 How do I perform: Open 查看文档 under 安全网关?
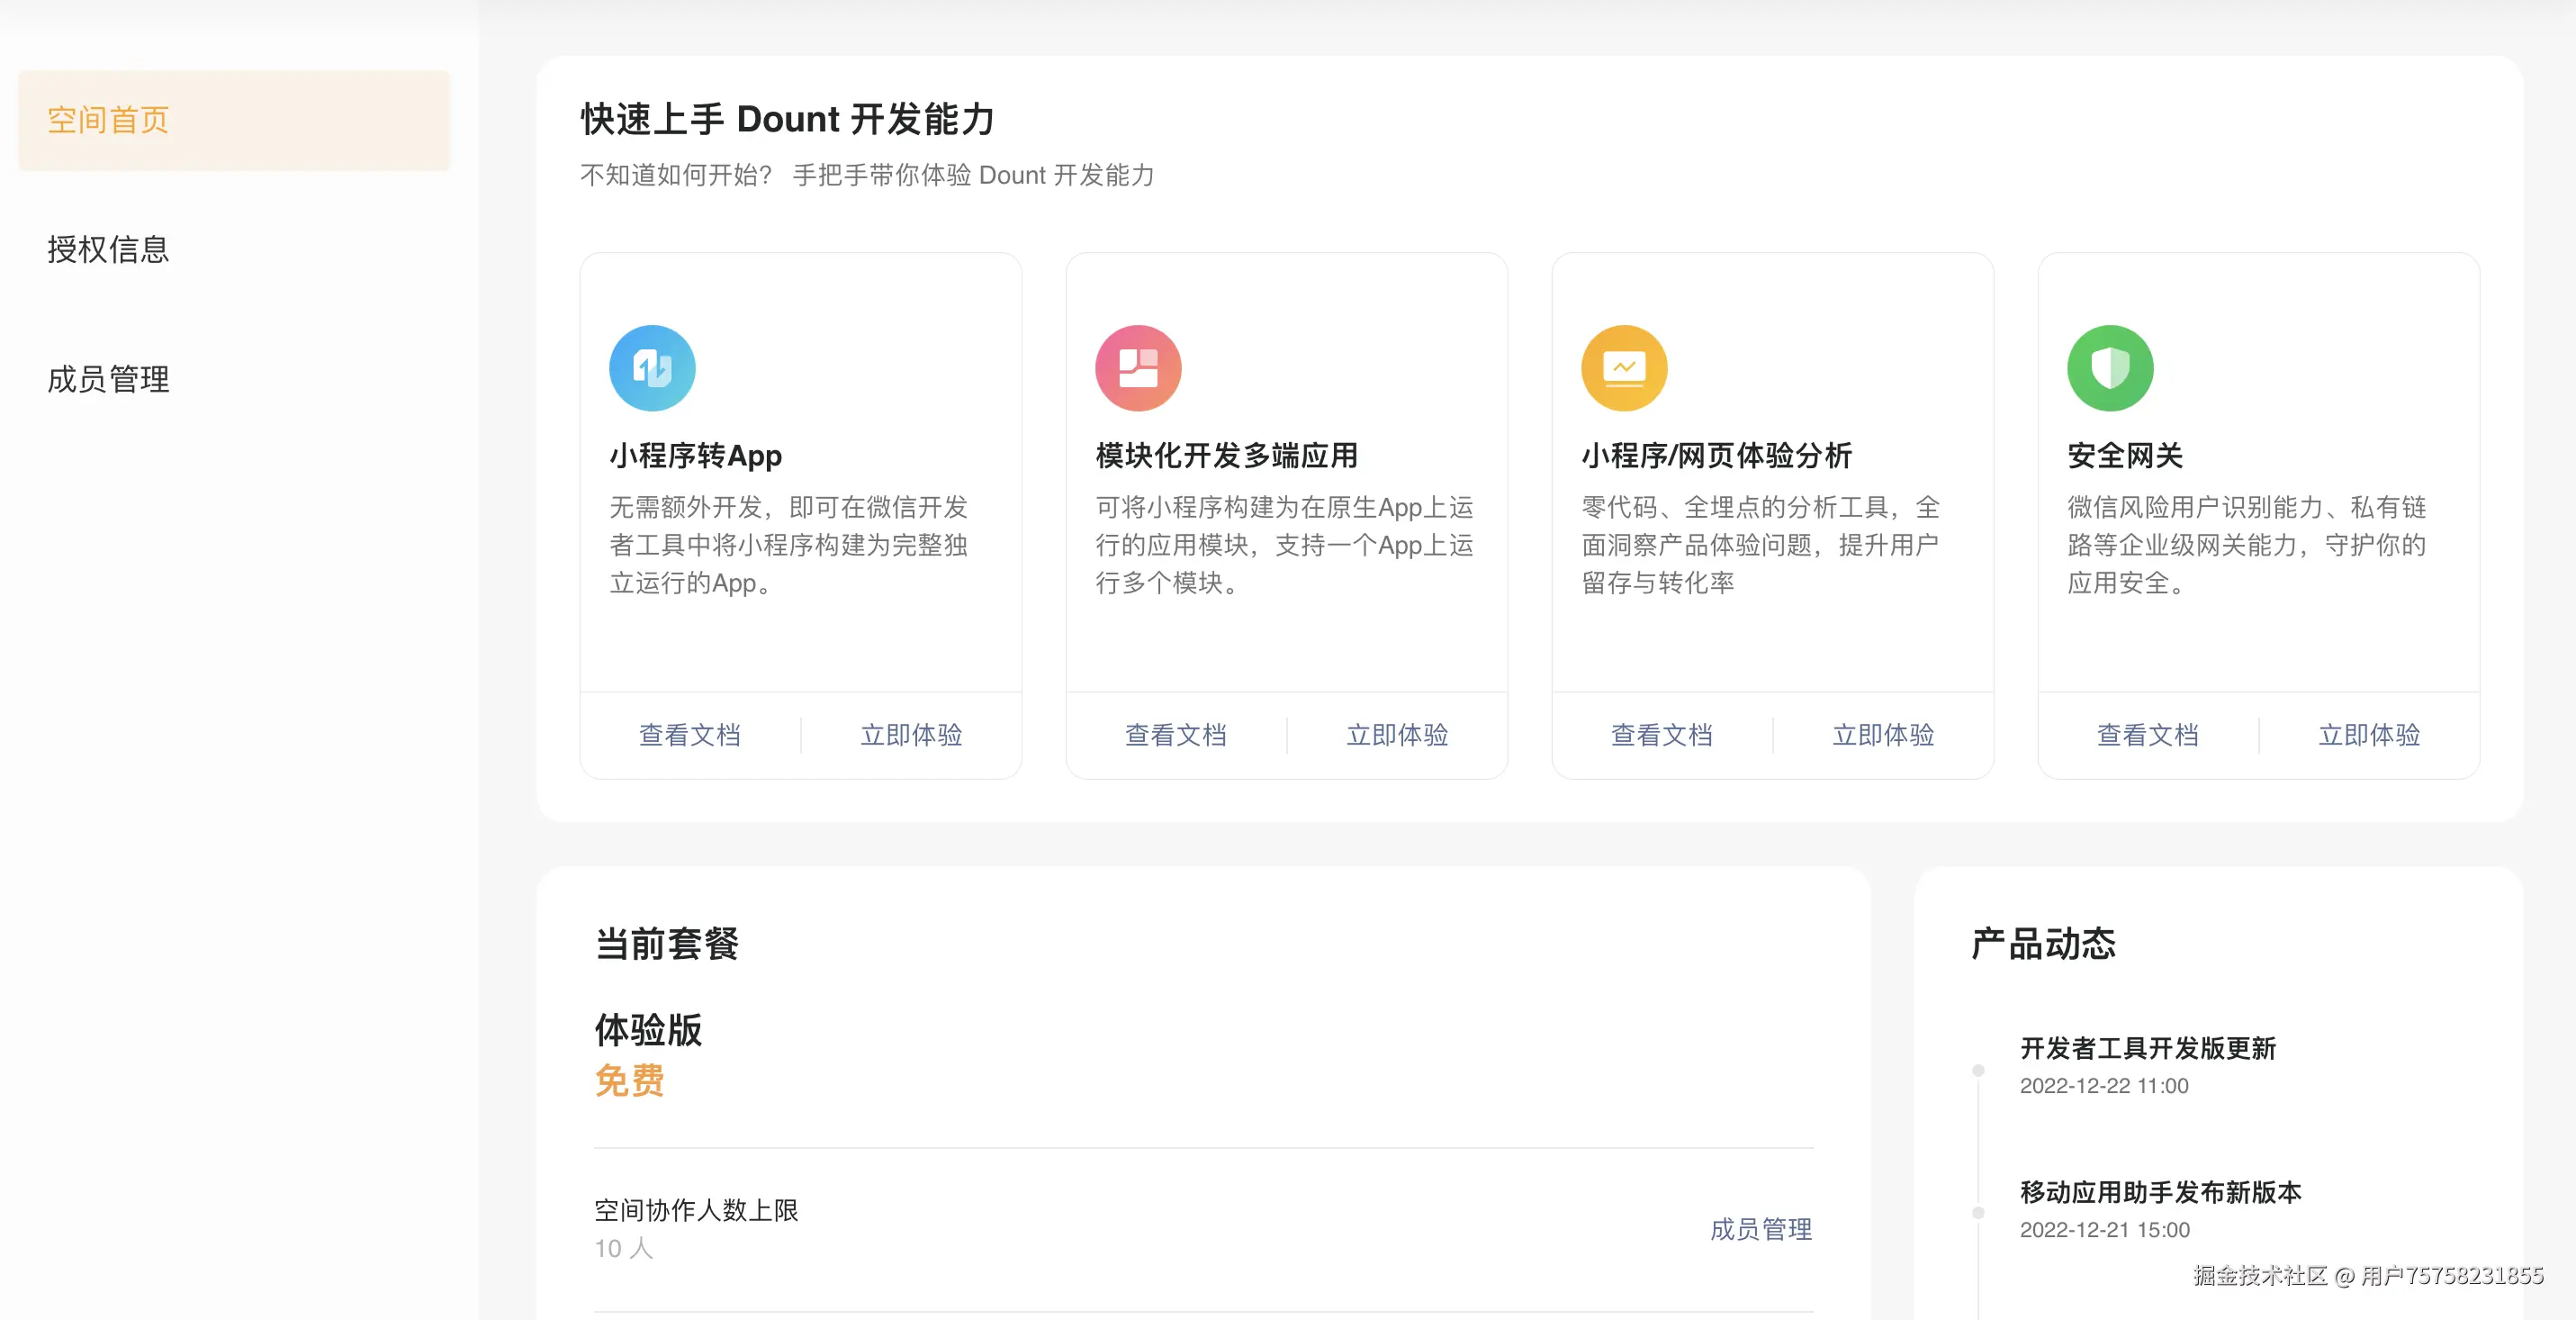(2148, 735)
